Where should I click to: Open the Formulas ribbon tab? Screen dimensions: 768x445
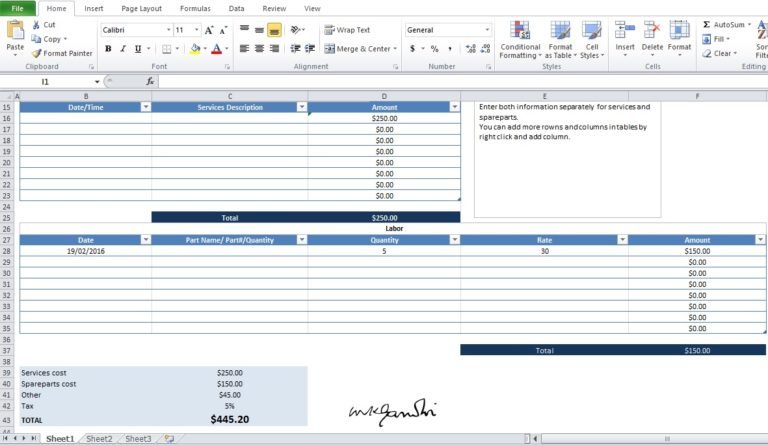pyautogui.click(x=195, y=8)
